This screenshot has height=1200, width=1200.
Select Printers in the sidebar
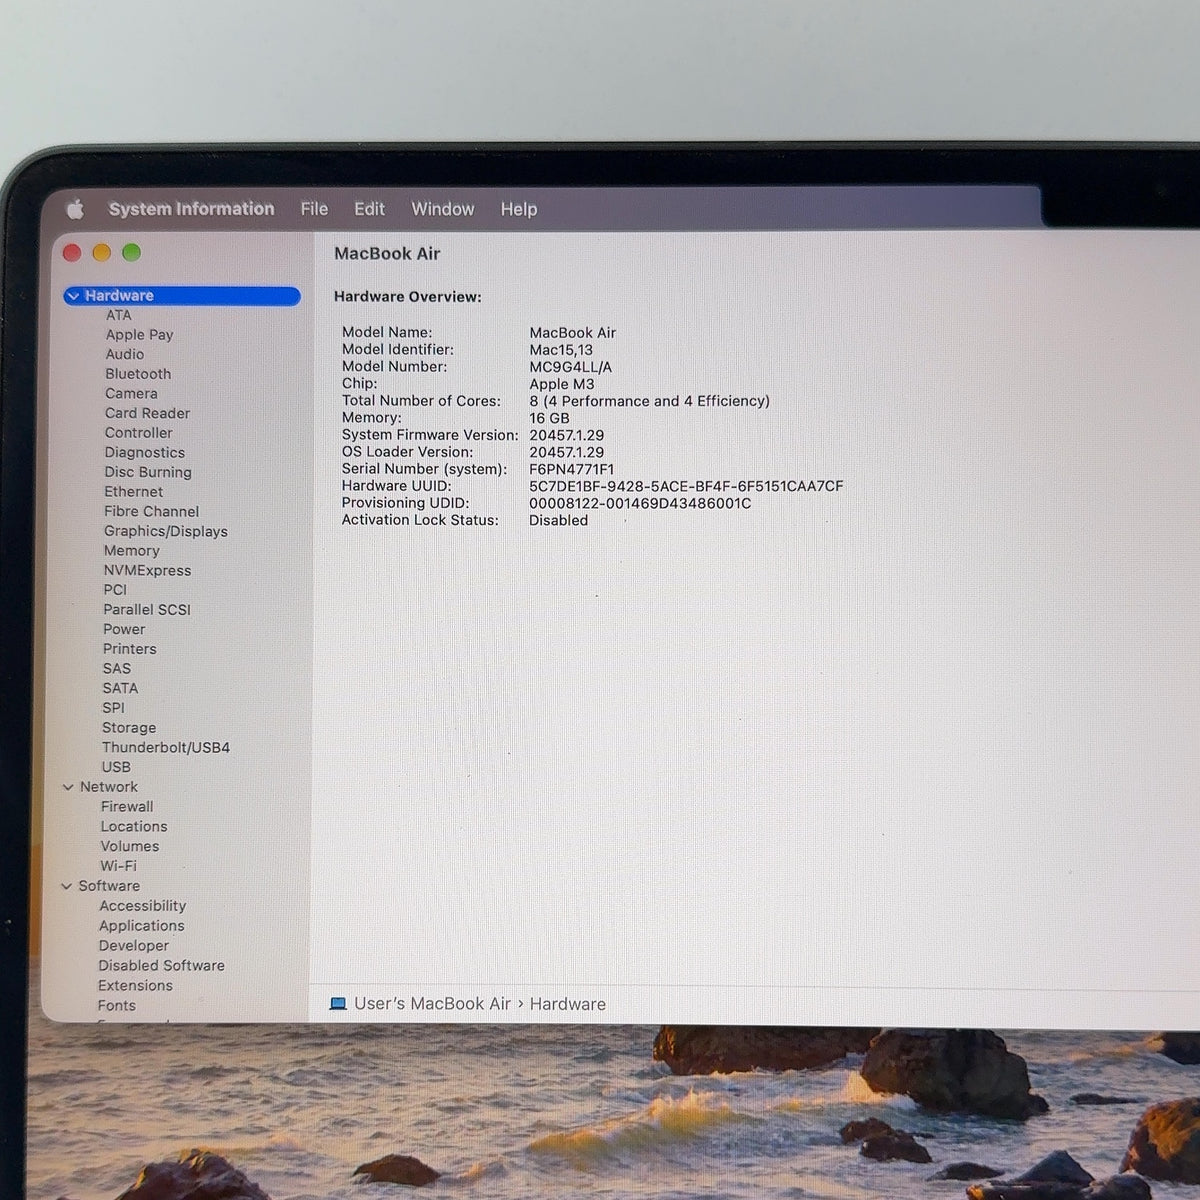pyautogui.click(x=129, y=649)
